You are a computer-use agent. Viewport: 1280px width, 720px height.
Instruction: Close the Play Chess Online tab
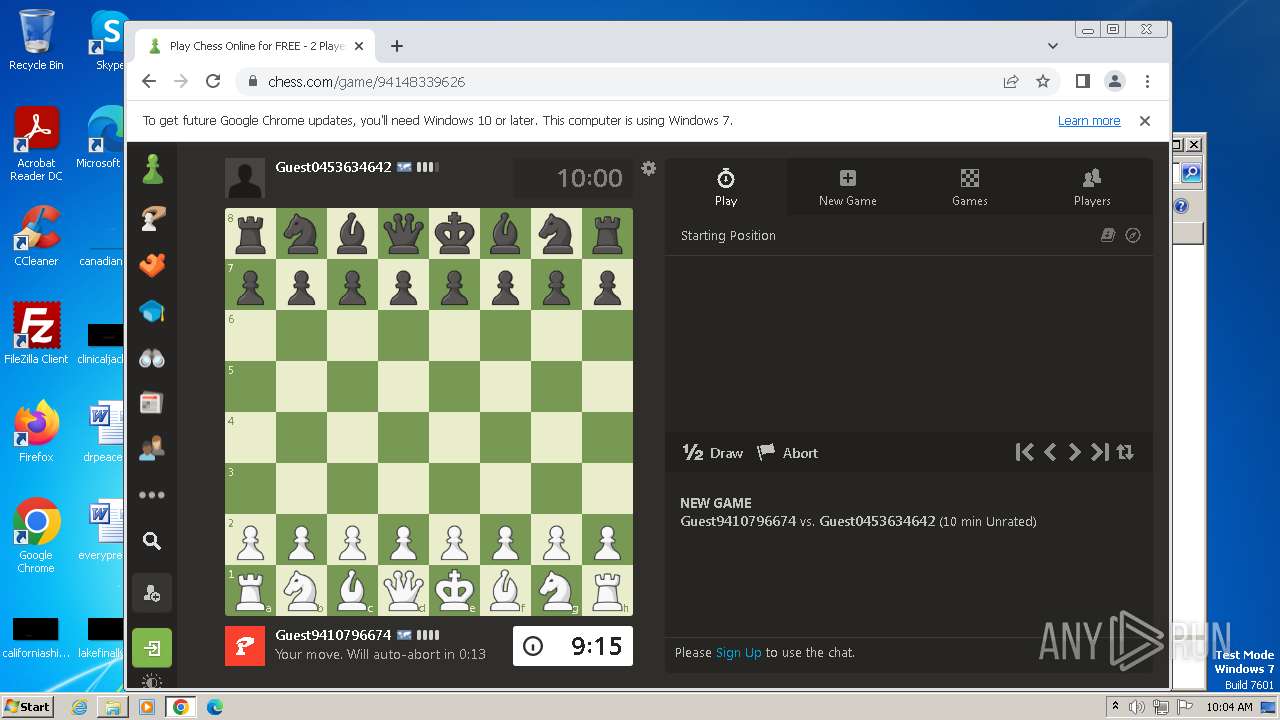[359, 46]
